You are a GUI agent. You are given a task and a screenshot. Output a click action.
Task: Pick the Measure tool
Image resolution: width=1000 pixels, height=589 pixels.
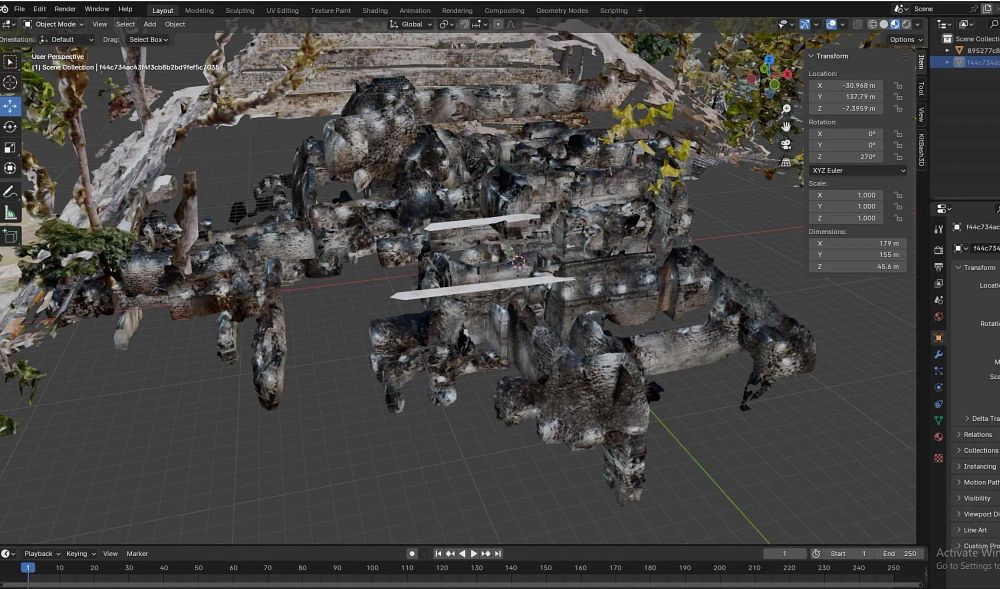(x=10, y=212)
